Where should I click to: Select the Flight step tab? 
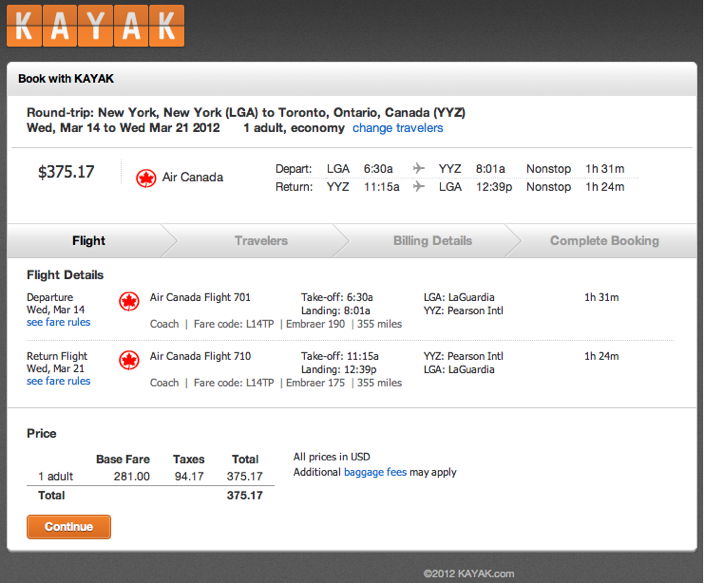coord(89,240)
